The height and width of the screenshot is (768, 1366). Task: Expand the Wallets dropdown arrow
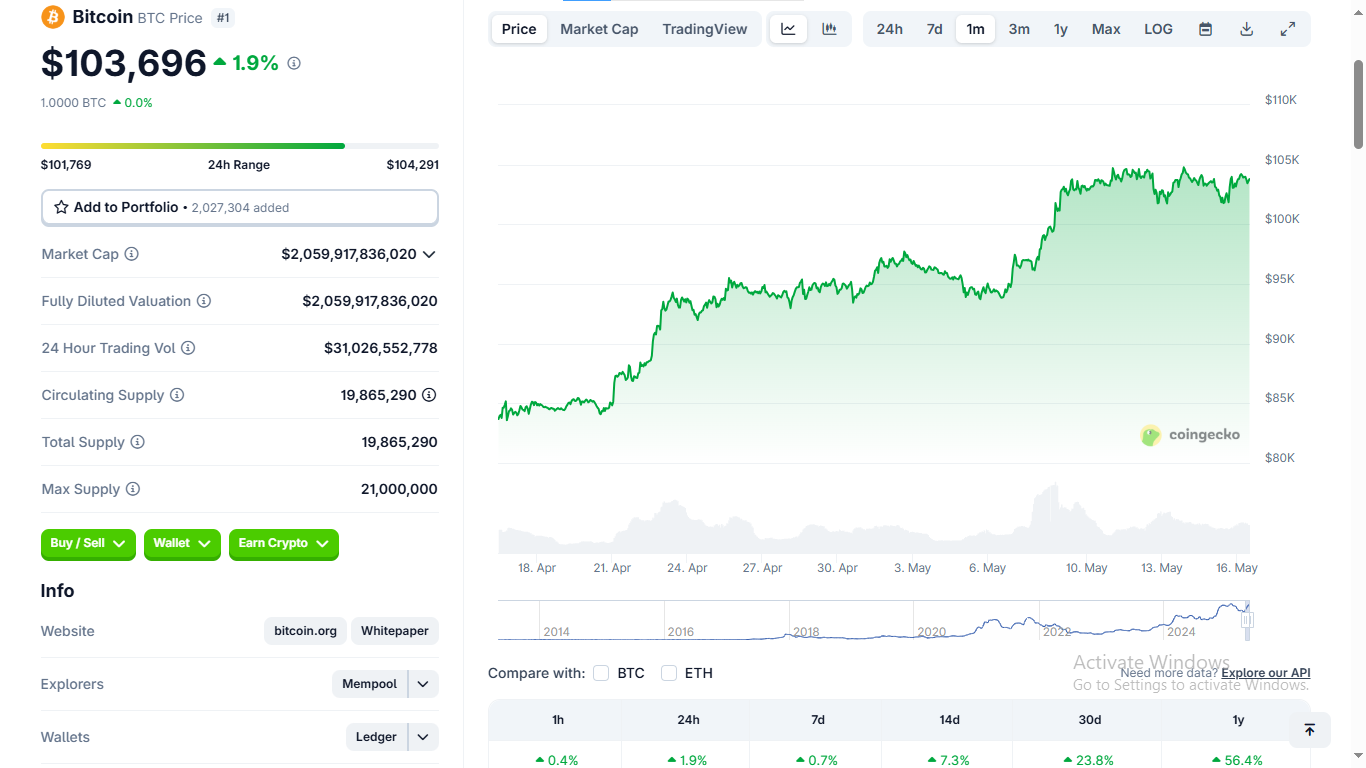[x=423, y=737]
